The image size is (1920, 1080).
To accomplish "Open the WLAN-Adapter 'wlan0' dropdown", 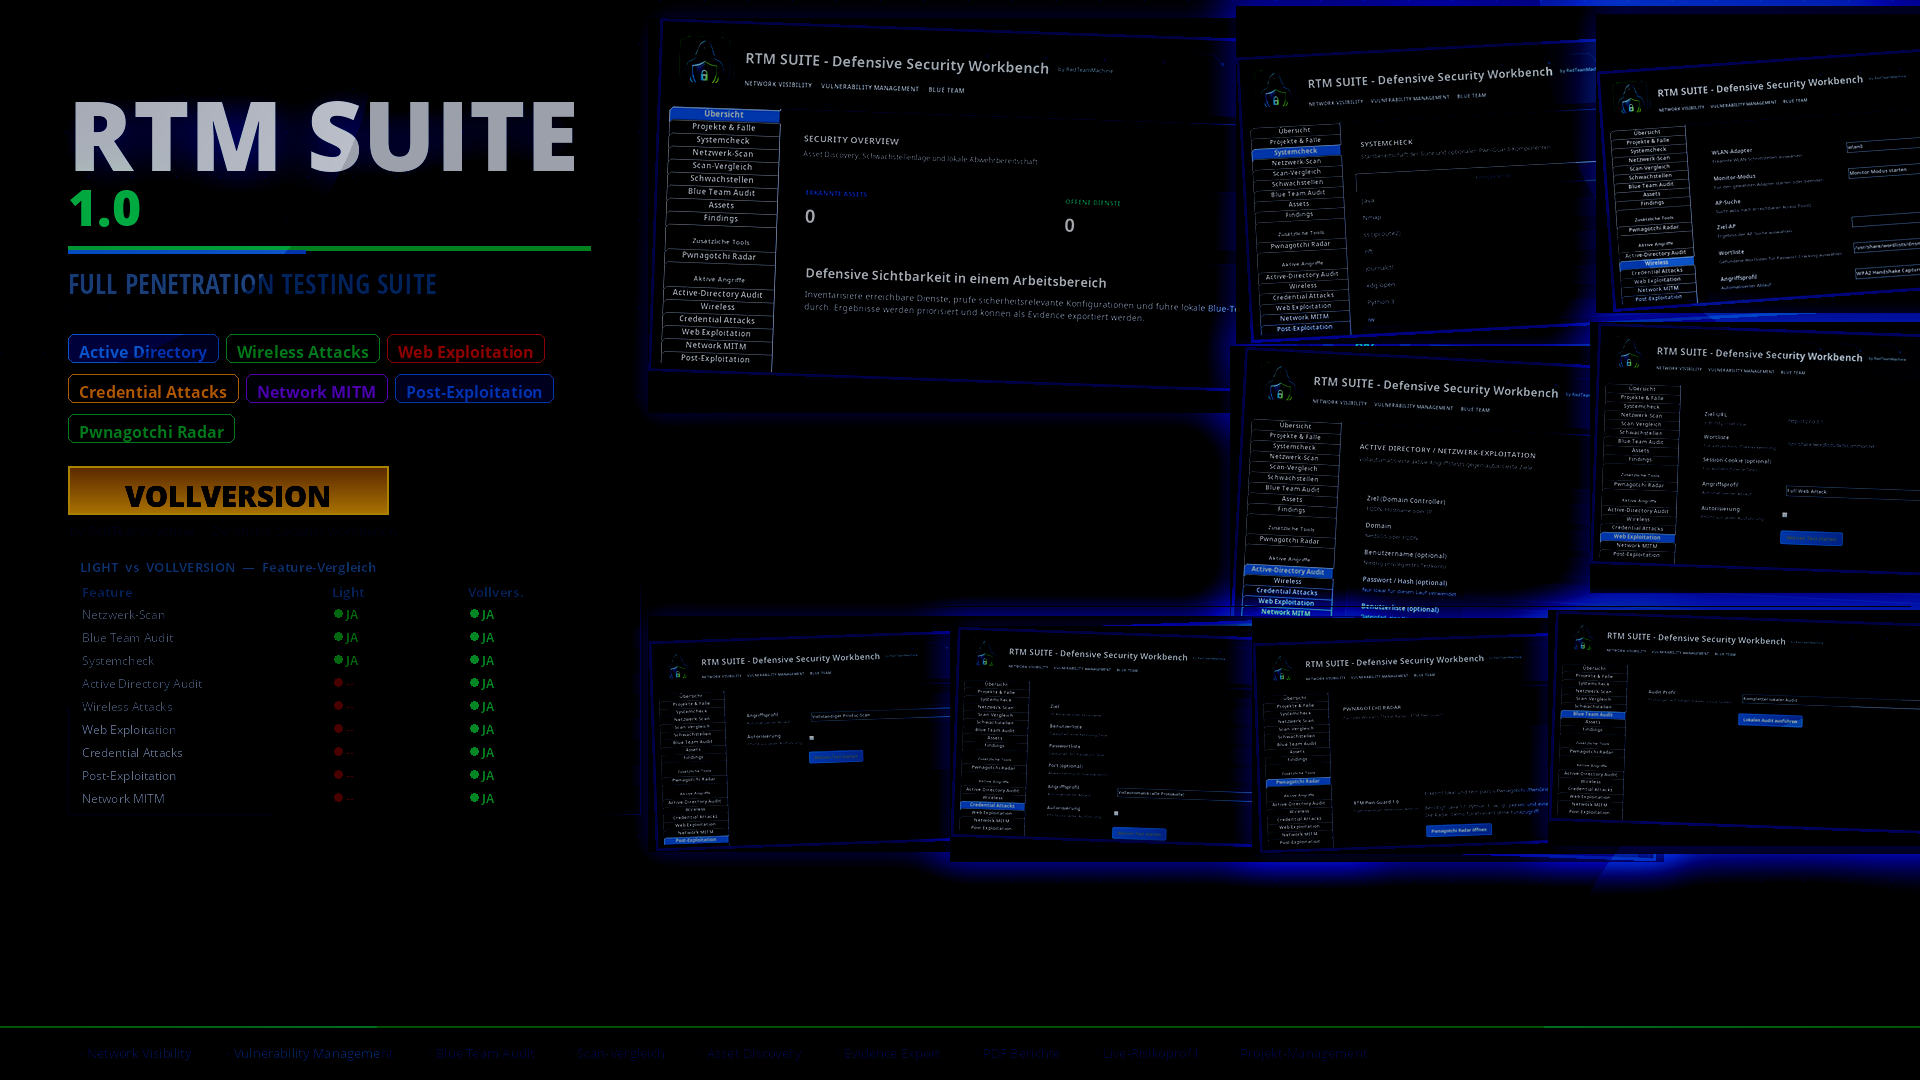I will click(1882, 145).
